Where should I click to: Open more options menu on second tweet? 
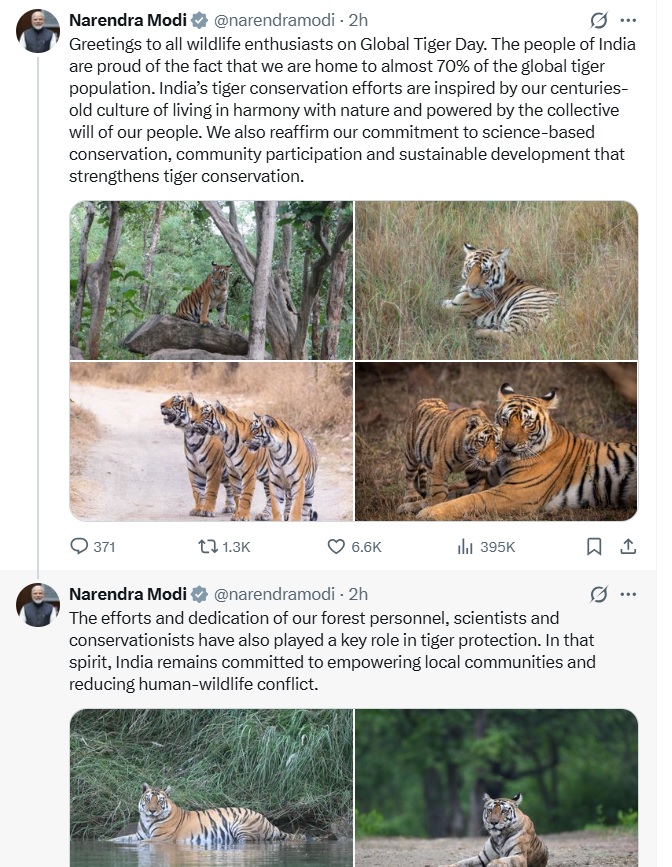628,594
